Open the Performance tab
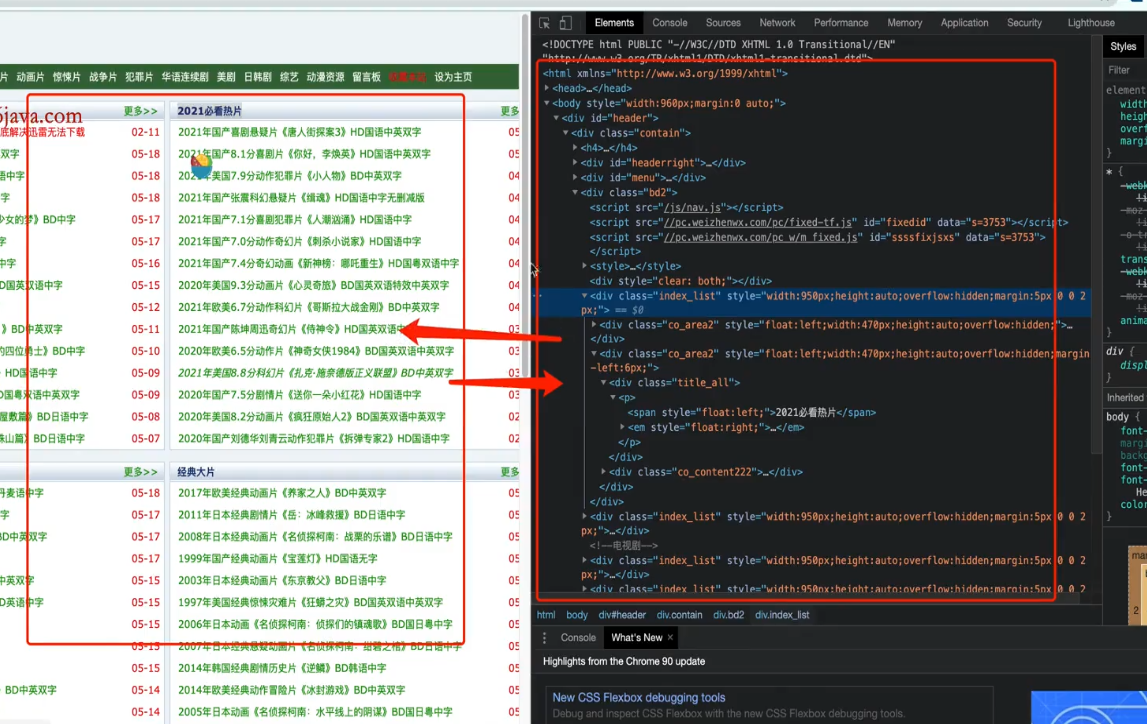 coord(841,23)
